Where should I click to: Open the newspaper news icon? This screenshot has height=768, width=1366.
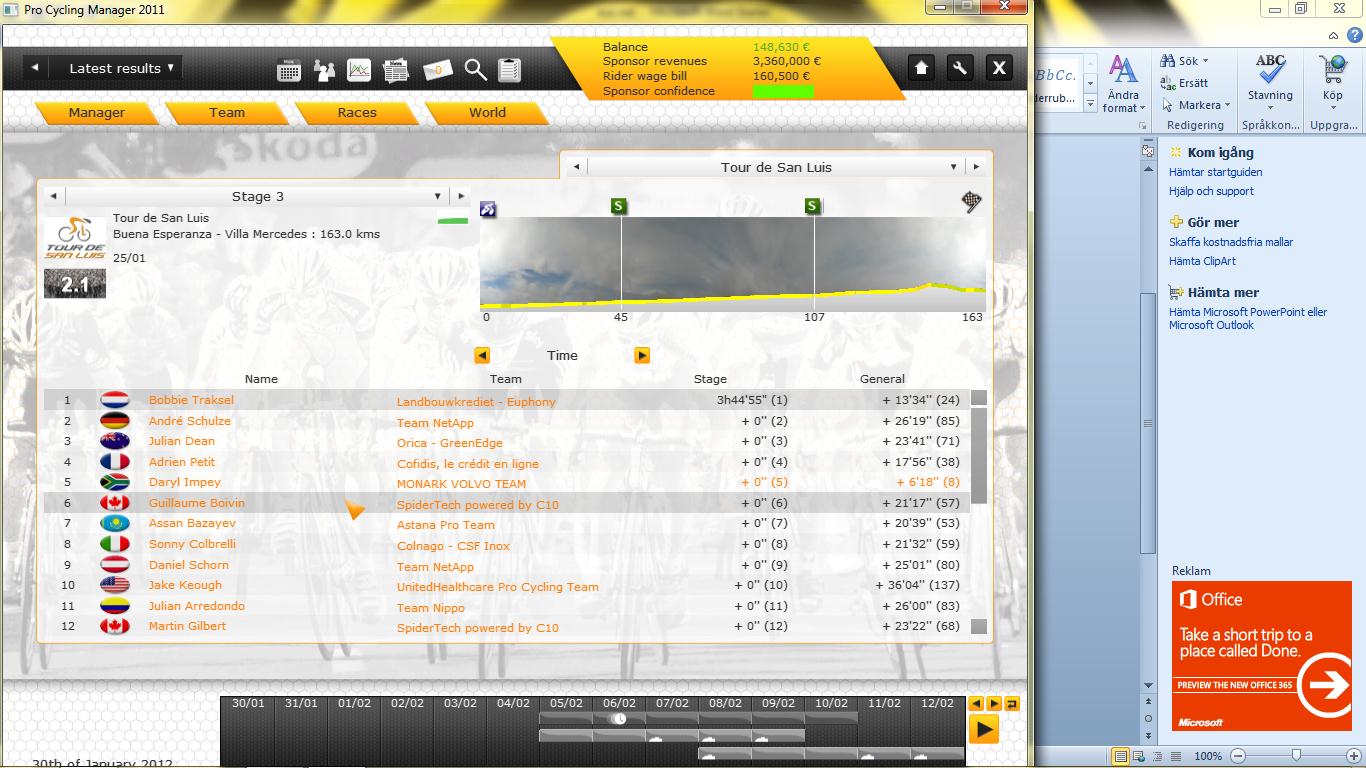point(397,70)
